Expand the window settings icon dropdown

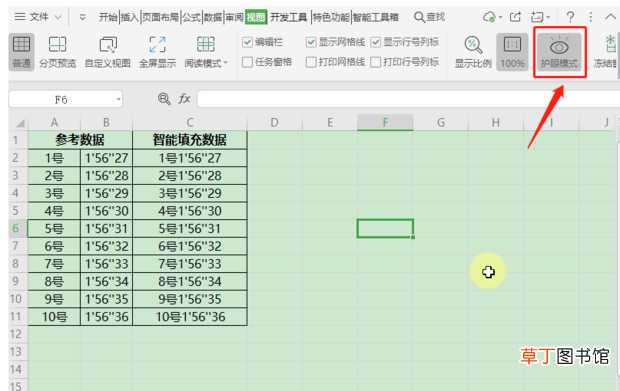tap(548, 17)
